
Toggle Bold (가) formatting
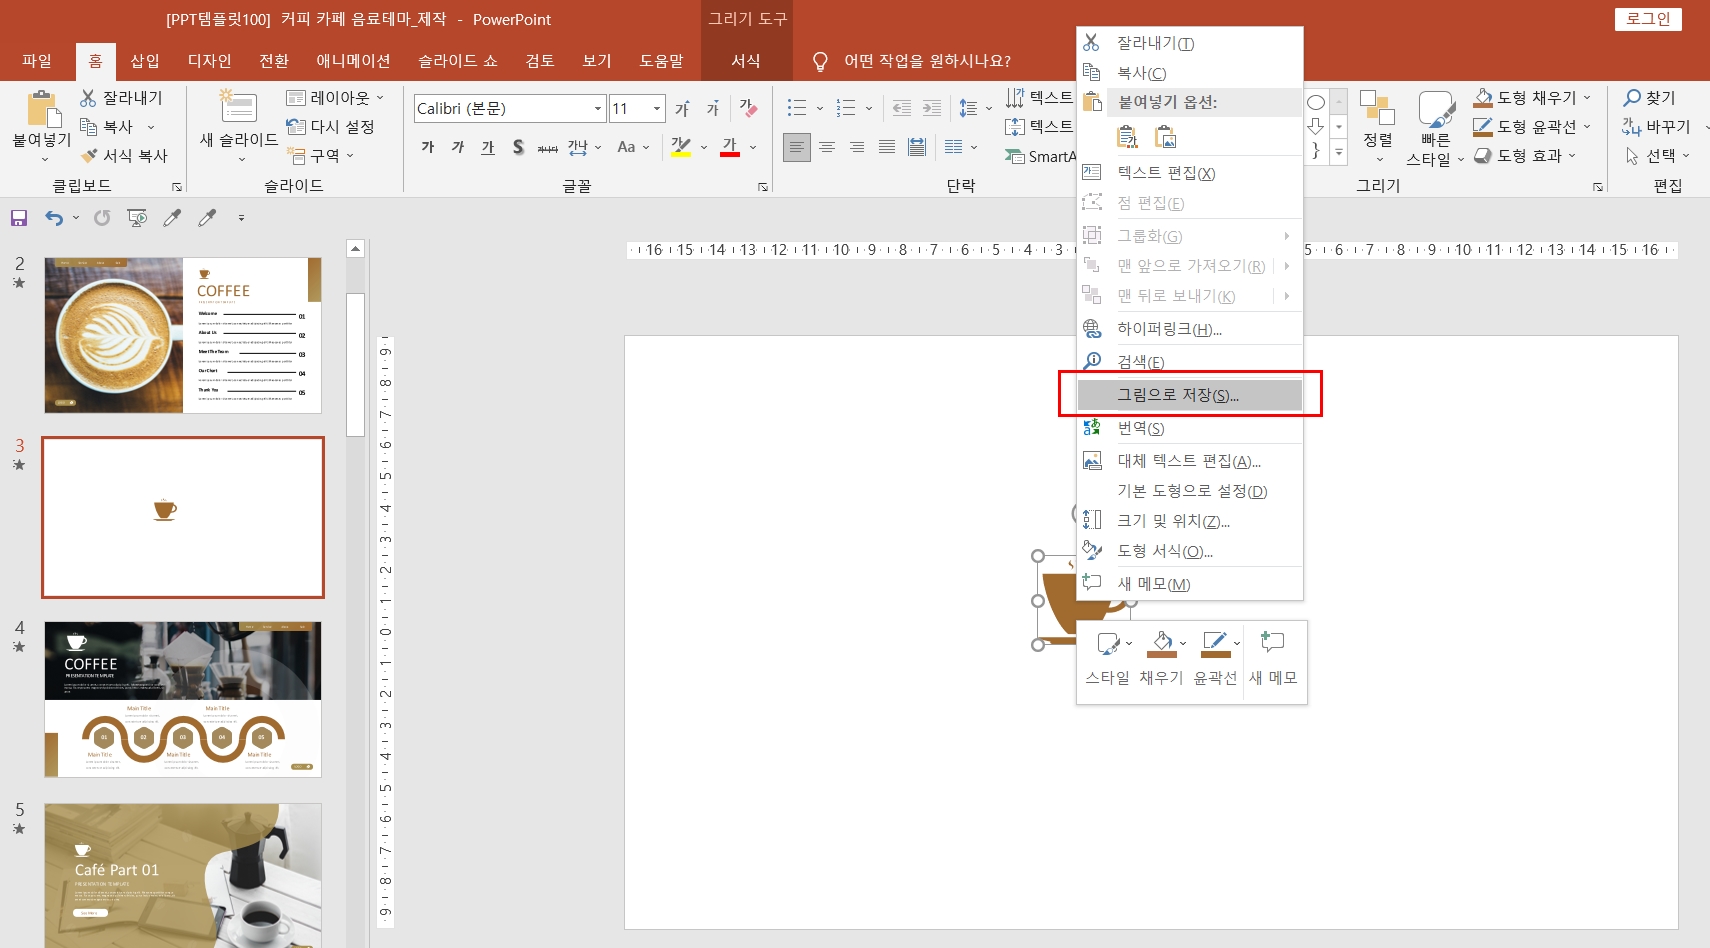point(428,147)
